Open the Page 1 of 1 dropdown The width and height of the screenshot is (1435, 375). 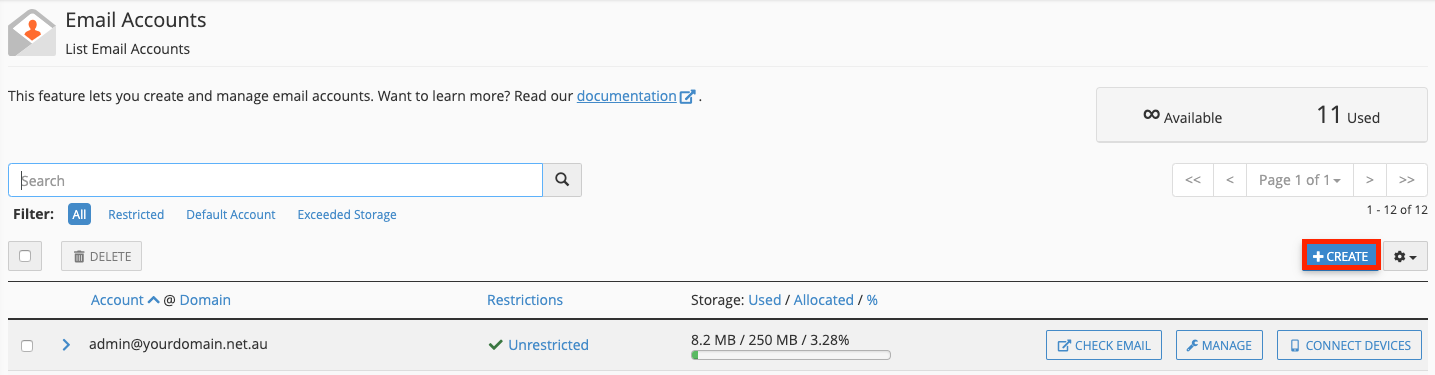pyautogui.click(x=1299, y=180)
